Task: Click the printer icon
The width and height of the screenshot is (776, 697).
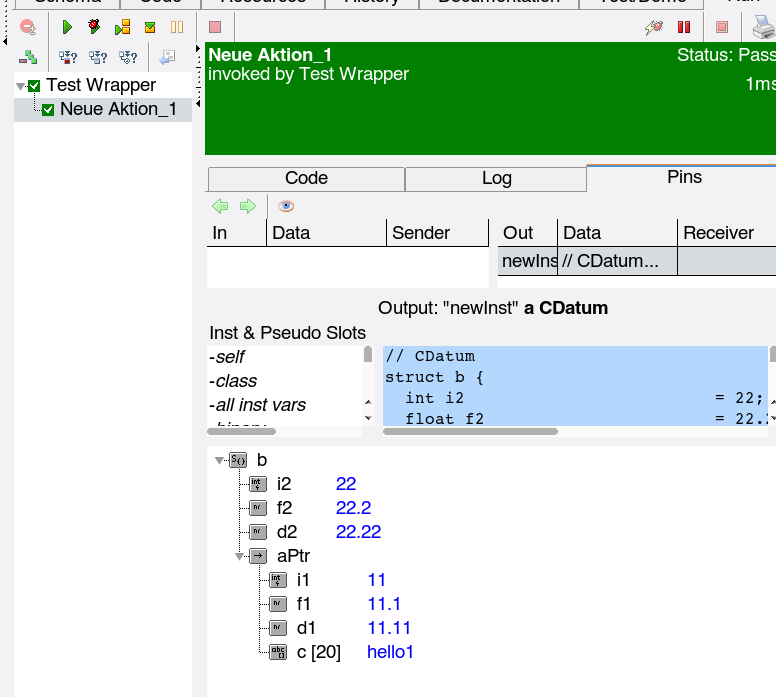Action: pos(763,27)
